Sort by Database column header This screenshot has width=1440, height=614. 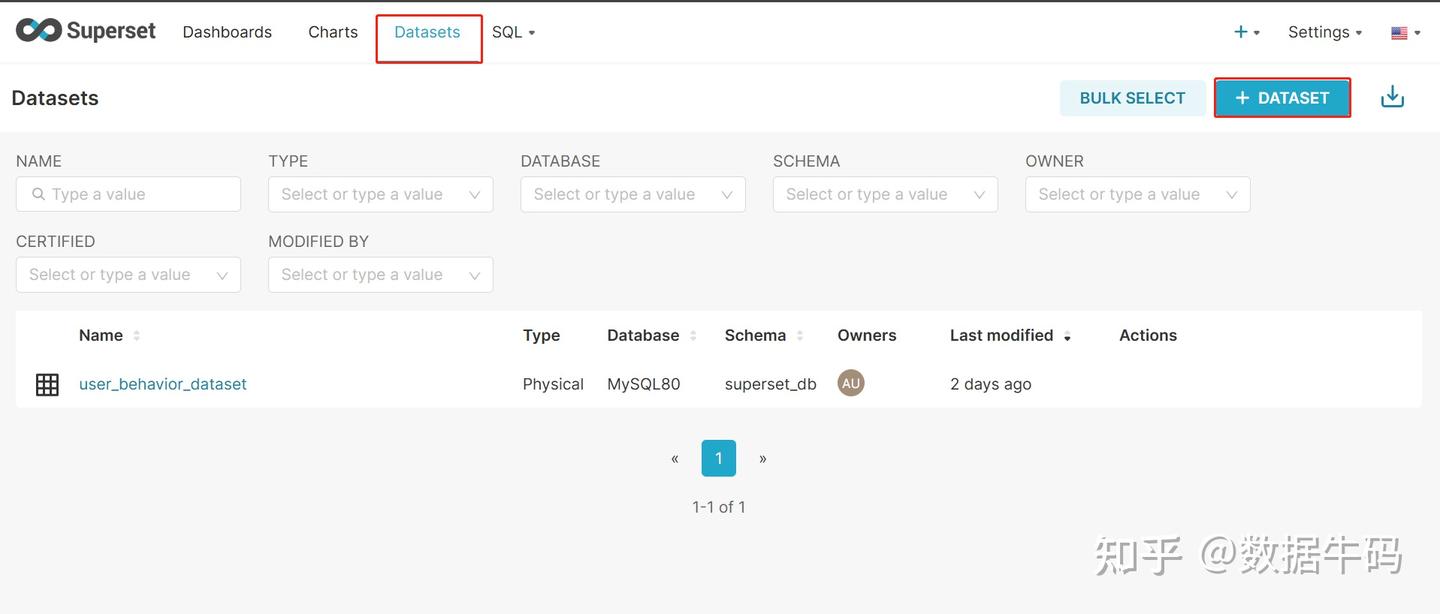pyautogui.click(x=643, y=335)
